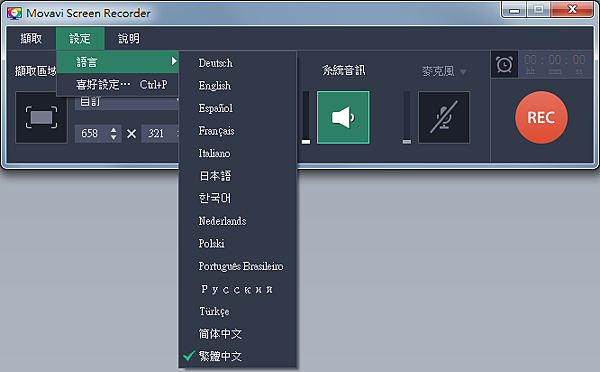
Task: Pick Nederlands from the language list
Action: [238, 221]
